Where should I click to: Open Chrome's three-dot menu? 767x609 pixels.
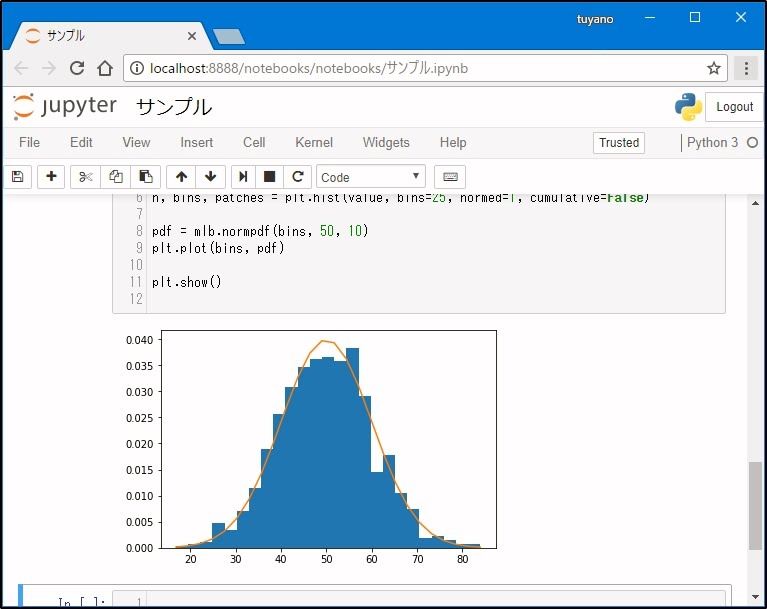pos(745,69)
